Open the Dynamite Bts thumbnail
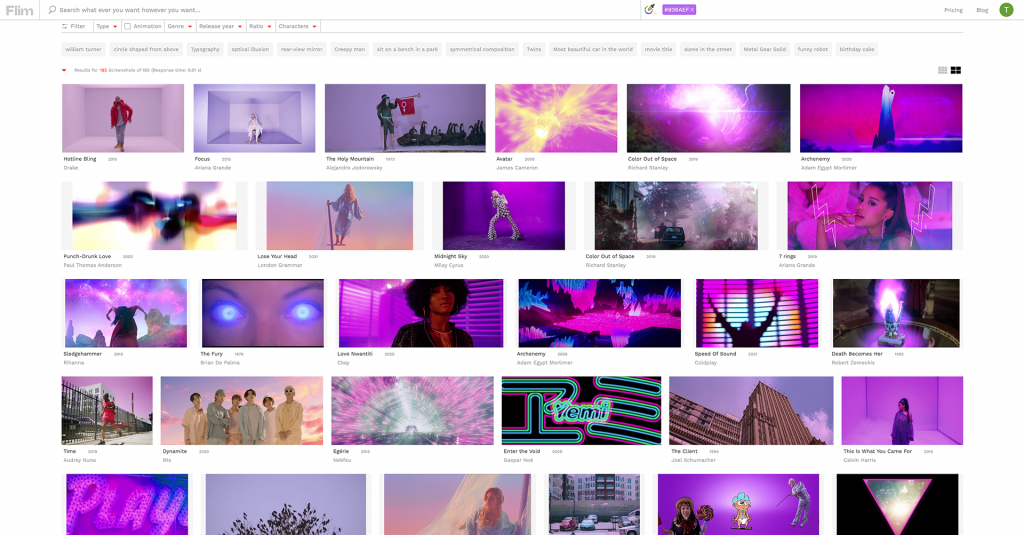This screenshot has height=535, width=1024. (x=242, y=410)
